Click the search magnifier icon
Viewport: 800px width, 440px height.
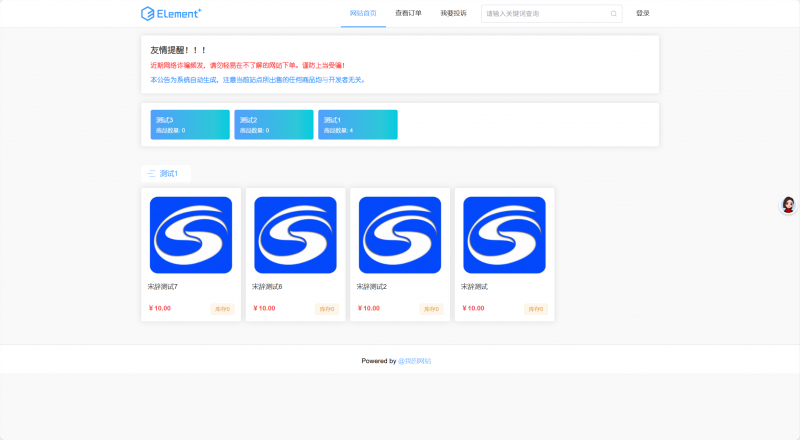(x=613, y=14)
